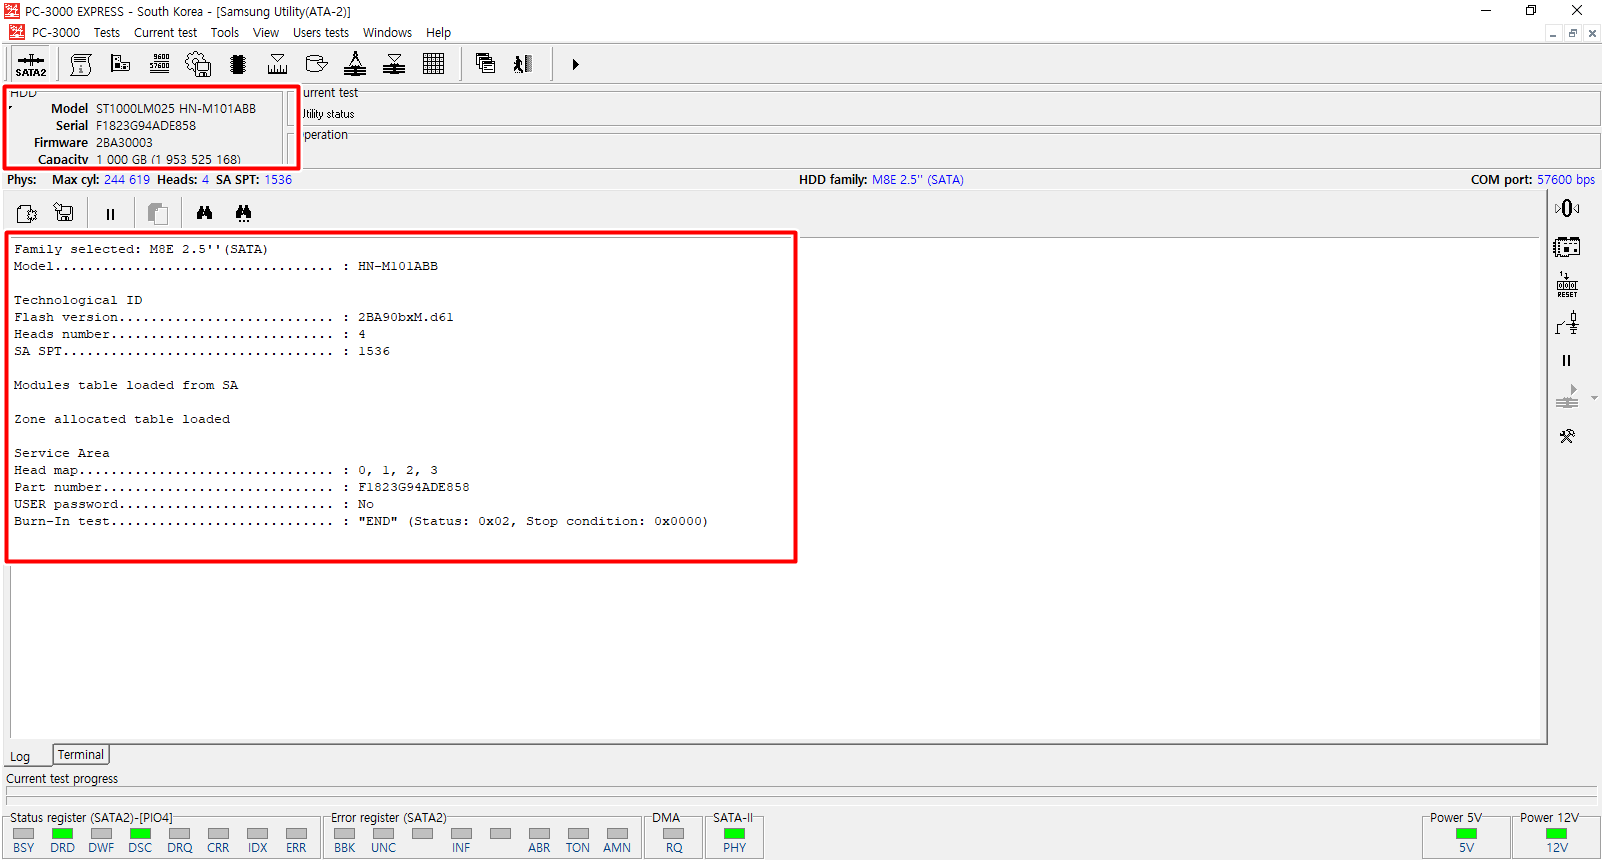
Task: Click the zero counter icon in sidebar
Action: pyautogui.click(x=1567, y=208)
